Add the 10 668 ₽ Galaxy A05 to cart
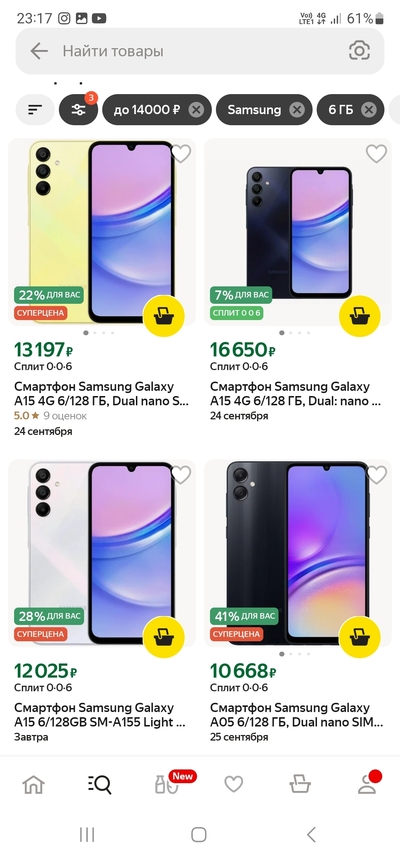The image size is (400, 858). pos(360,637)
